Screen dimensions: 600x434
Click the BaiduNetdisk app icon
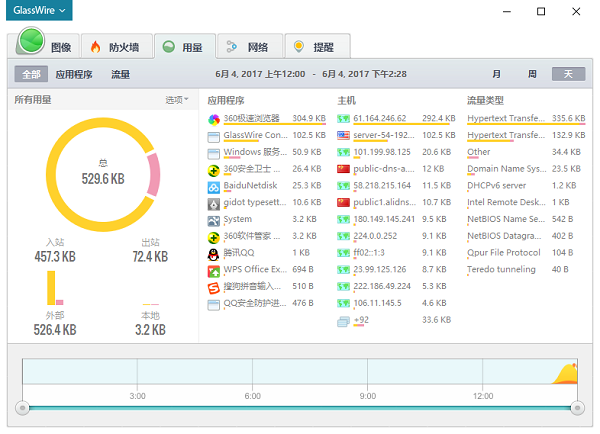(214, 186)
